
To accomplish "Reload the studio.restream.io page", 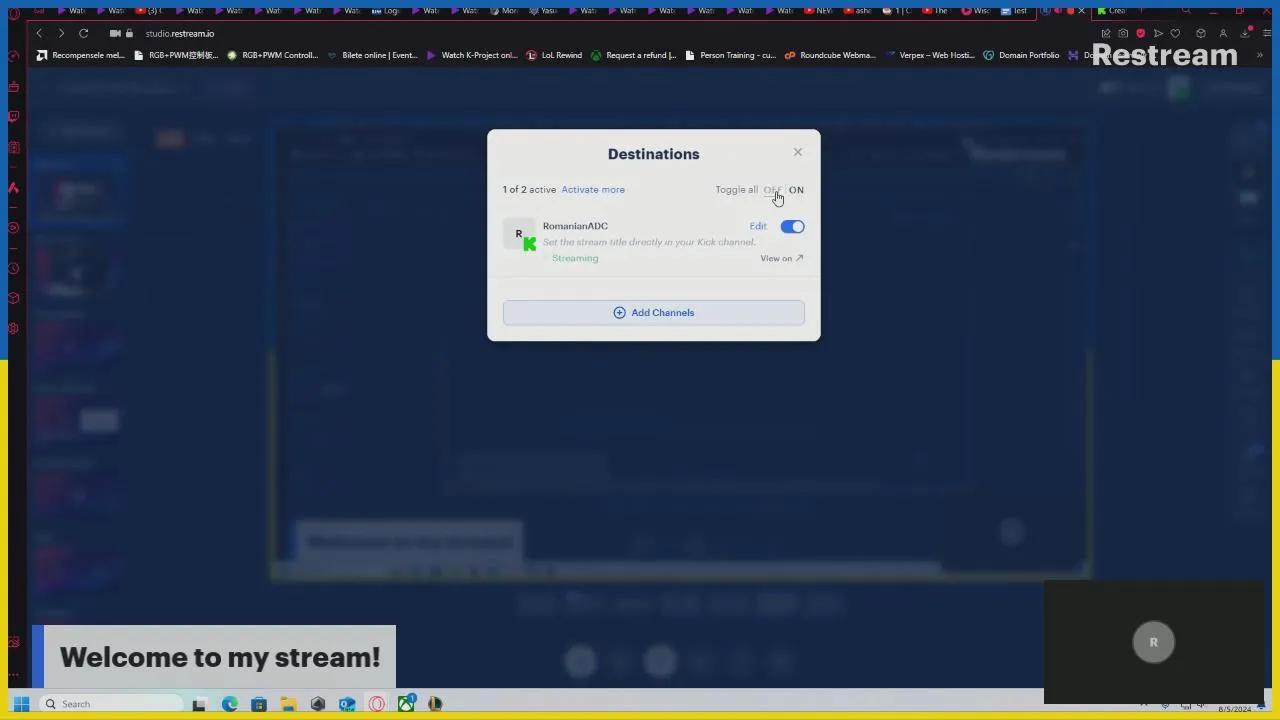I will tap(84, 34).
